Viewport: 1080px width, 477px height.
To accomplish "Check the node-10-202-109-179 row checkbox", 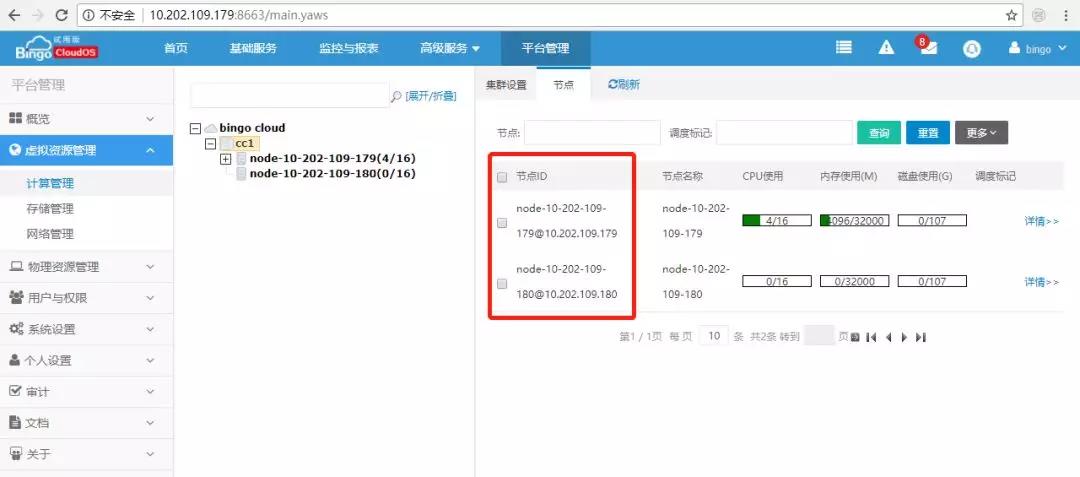I will pyautogui.click(x=502, y=222).
